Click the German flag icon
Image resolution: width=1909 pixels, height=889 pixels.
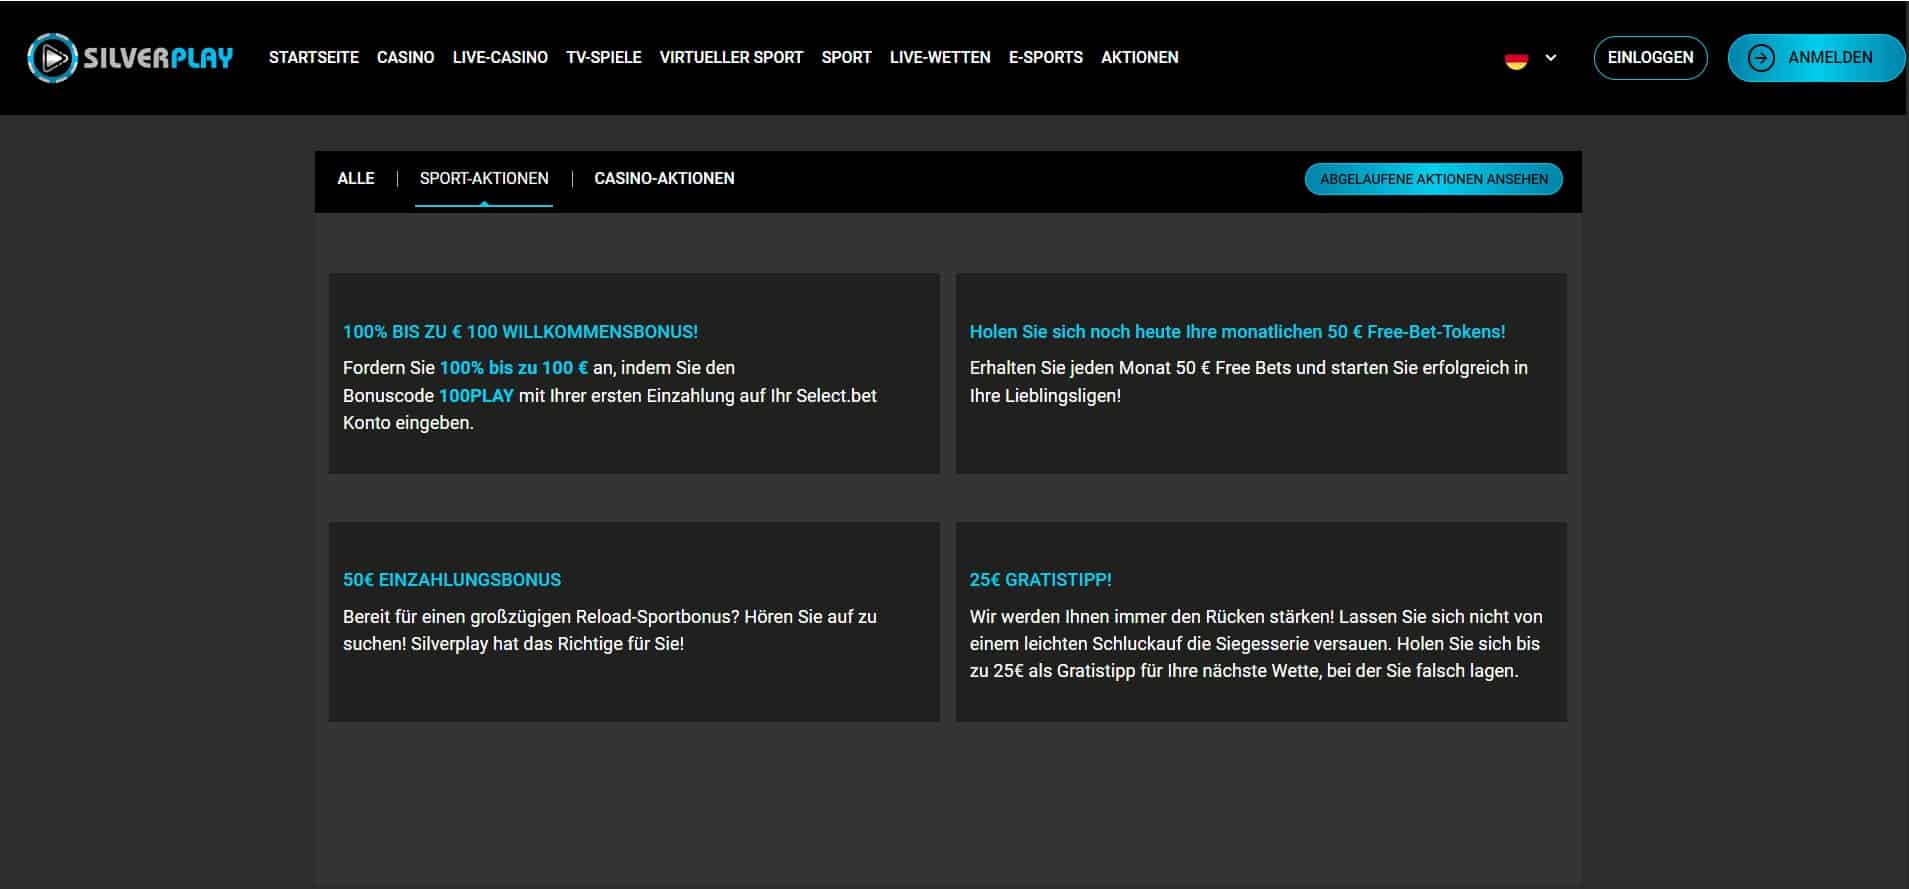1515,59
